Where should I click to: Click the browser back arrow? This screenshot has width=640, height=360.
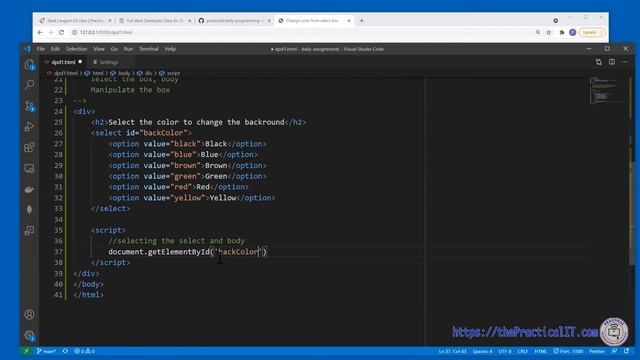(40, 32)
